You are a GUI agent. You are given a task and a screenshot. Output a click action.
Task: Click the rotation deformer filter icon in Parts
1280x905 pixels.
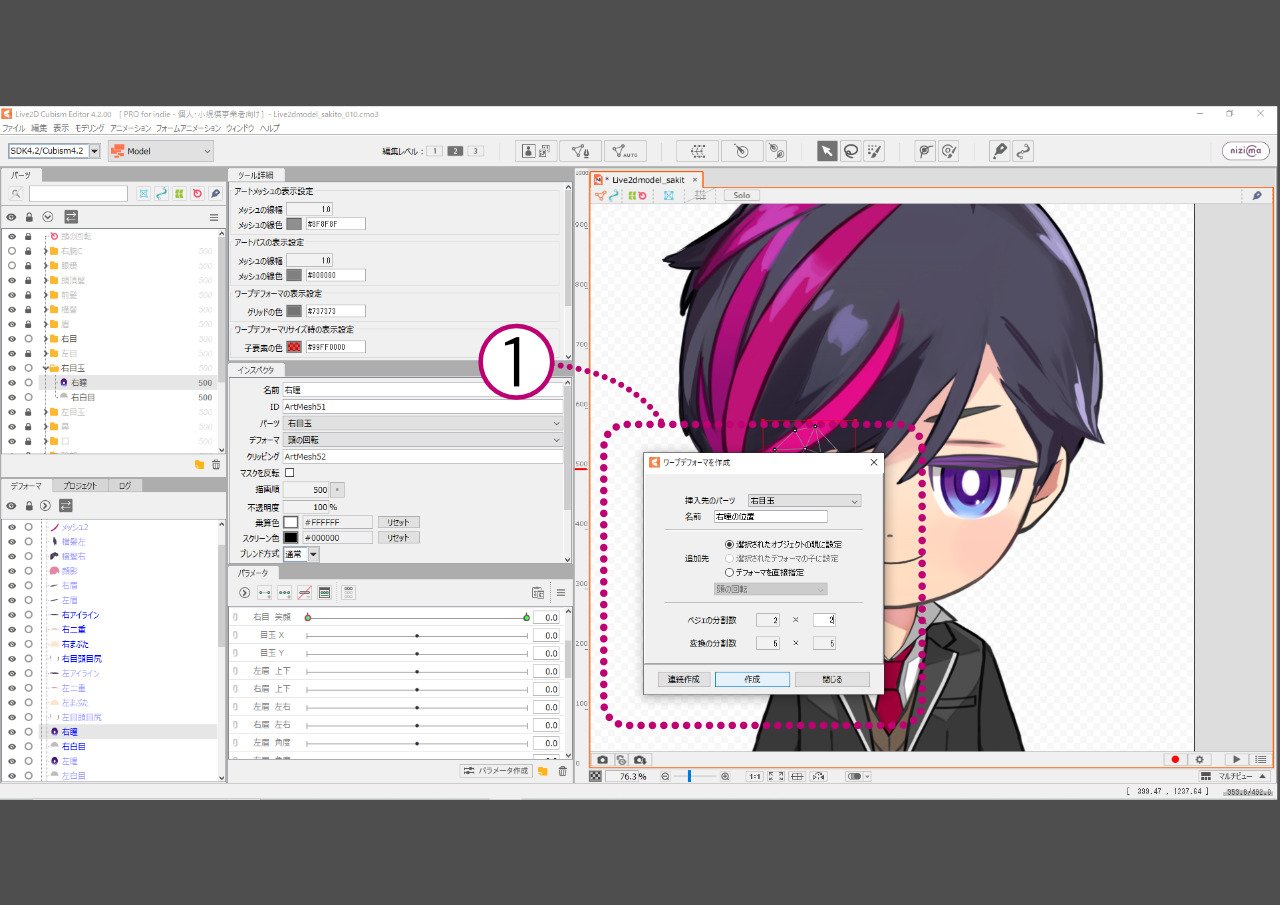coord(197,194)
